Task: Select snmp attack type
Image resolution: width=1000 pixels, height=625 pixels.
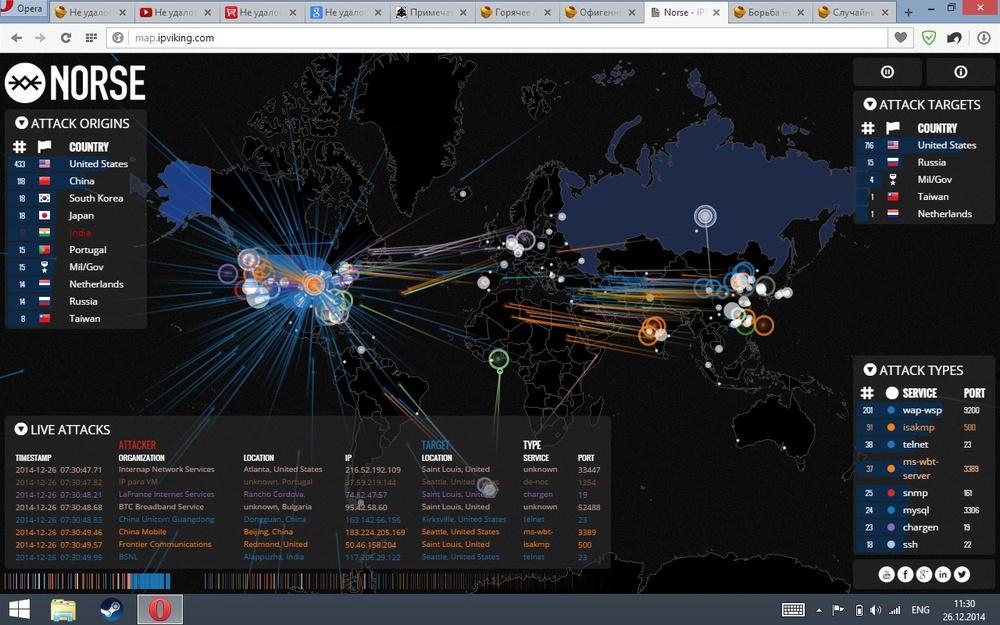Action: click(x=924, y=493)
